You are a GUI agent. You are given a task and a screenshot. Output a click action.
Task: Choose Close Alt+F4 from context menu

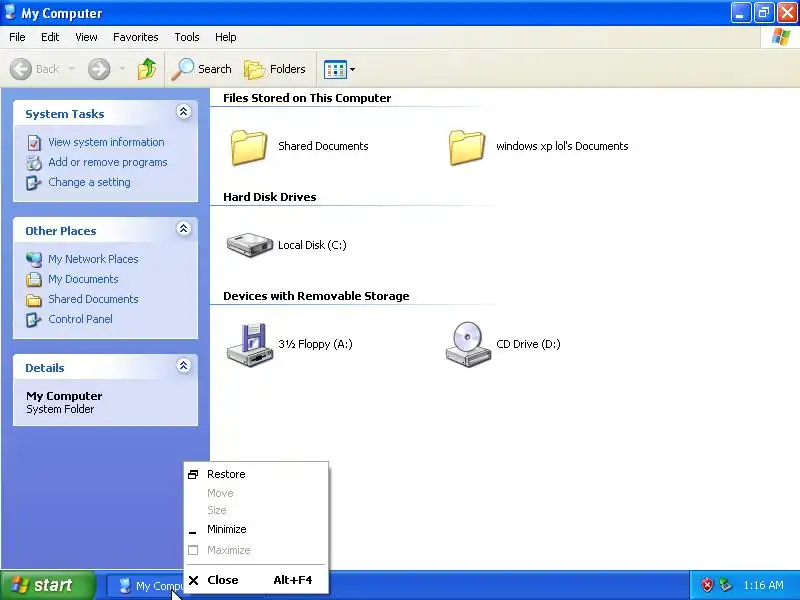[256, 580]
